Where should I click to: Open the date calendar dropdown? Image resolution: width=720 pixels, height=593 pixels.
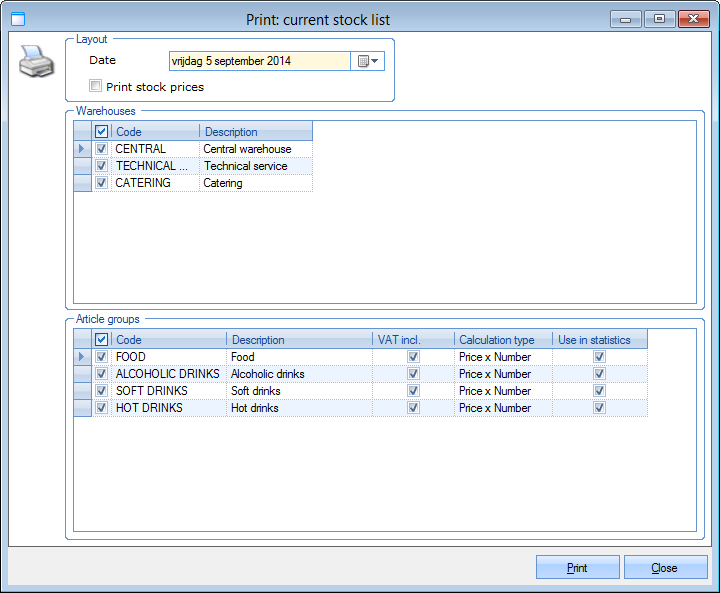point(369,61)
